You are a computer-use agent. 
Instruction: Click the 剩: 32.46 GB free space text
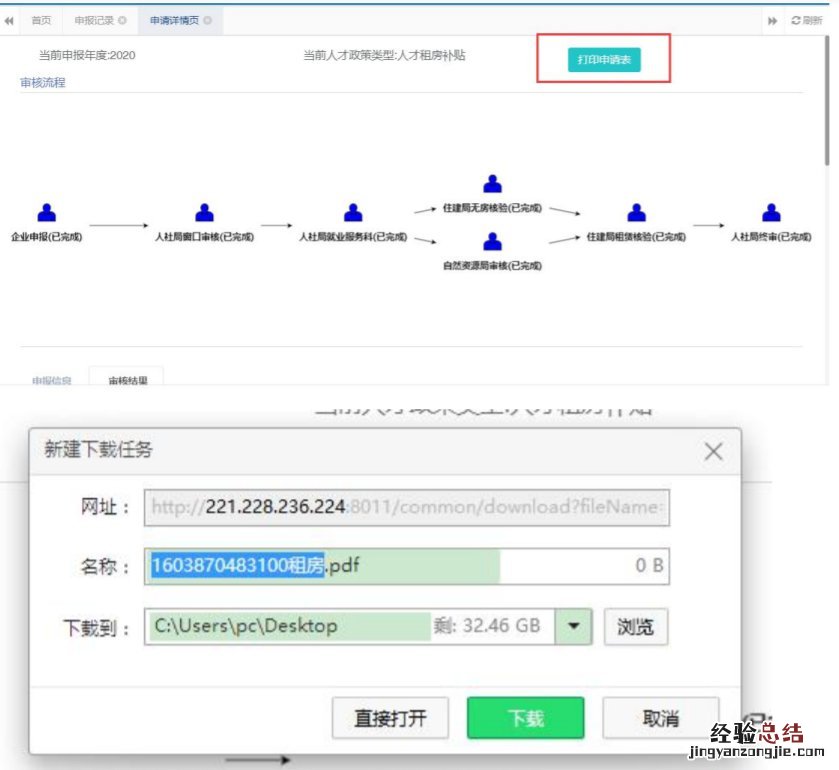(x=486, y=626)
